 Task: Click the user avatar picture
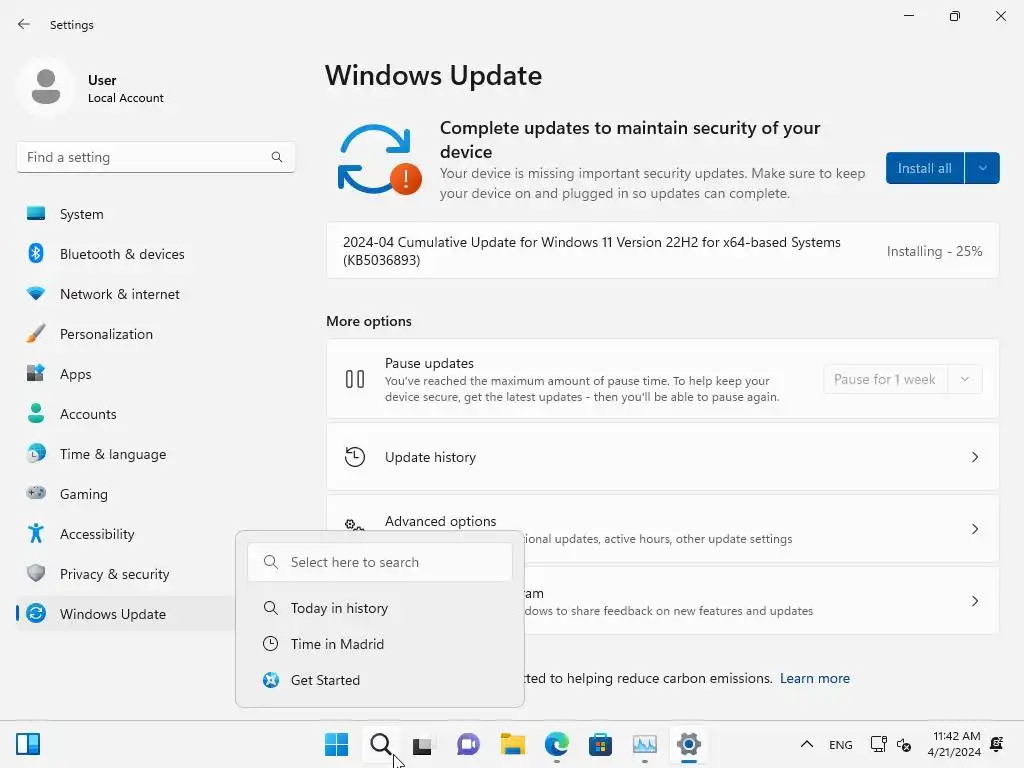46,88
